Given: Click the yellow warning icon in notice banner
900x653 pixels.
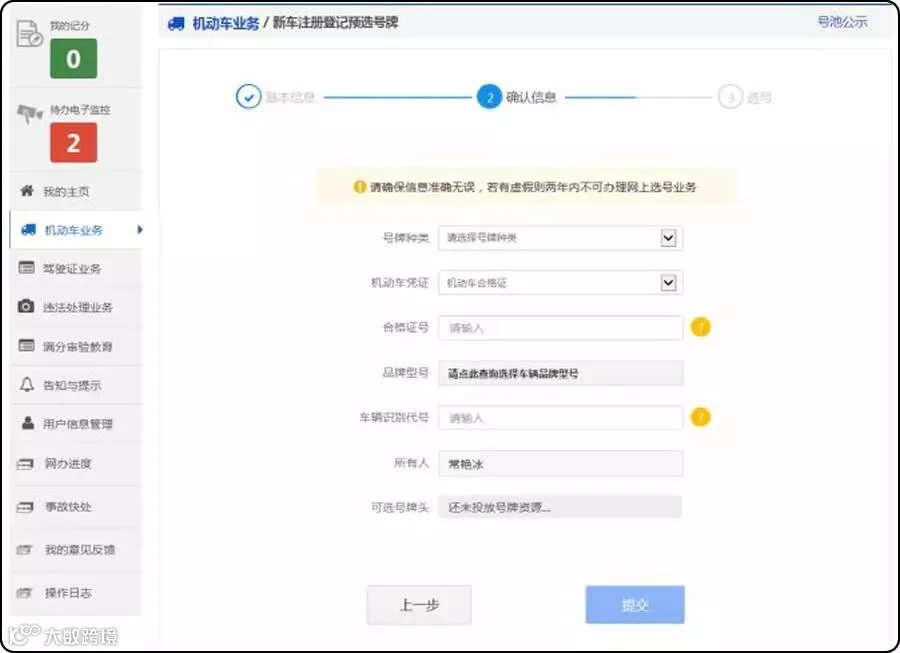Looking at the screenshot, I should [359, 187].
